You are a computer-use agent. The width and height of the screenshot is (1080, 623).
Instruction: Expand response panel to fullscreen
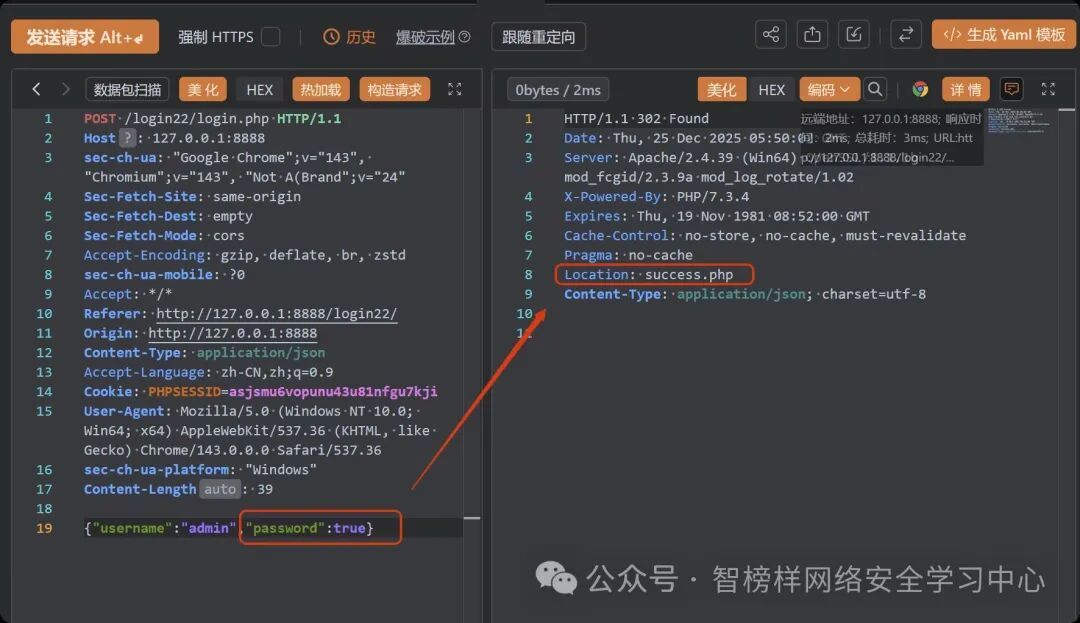pos(1048,89)
